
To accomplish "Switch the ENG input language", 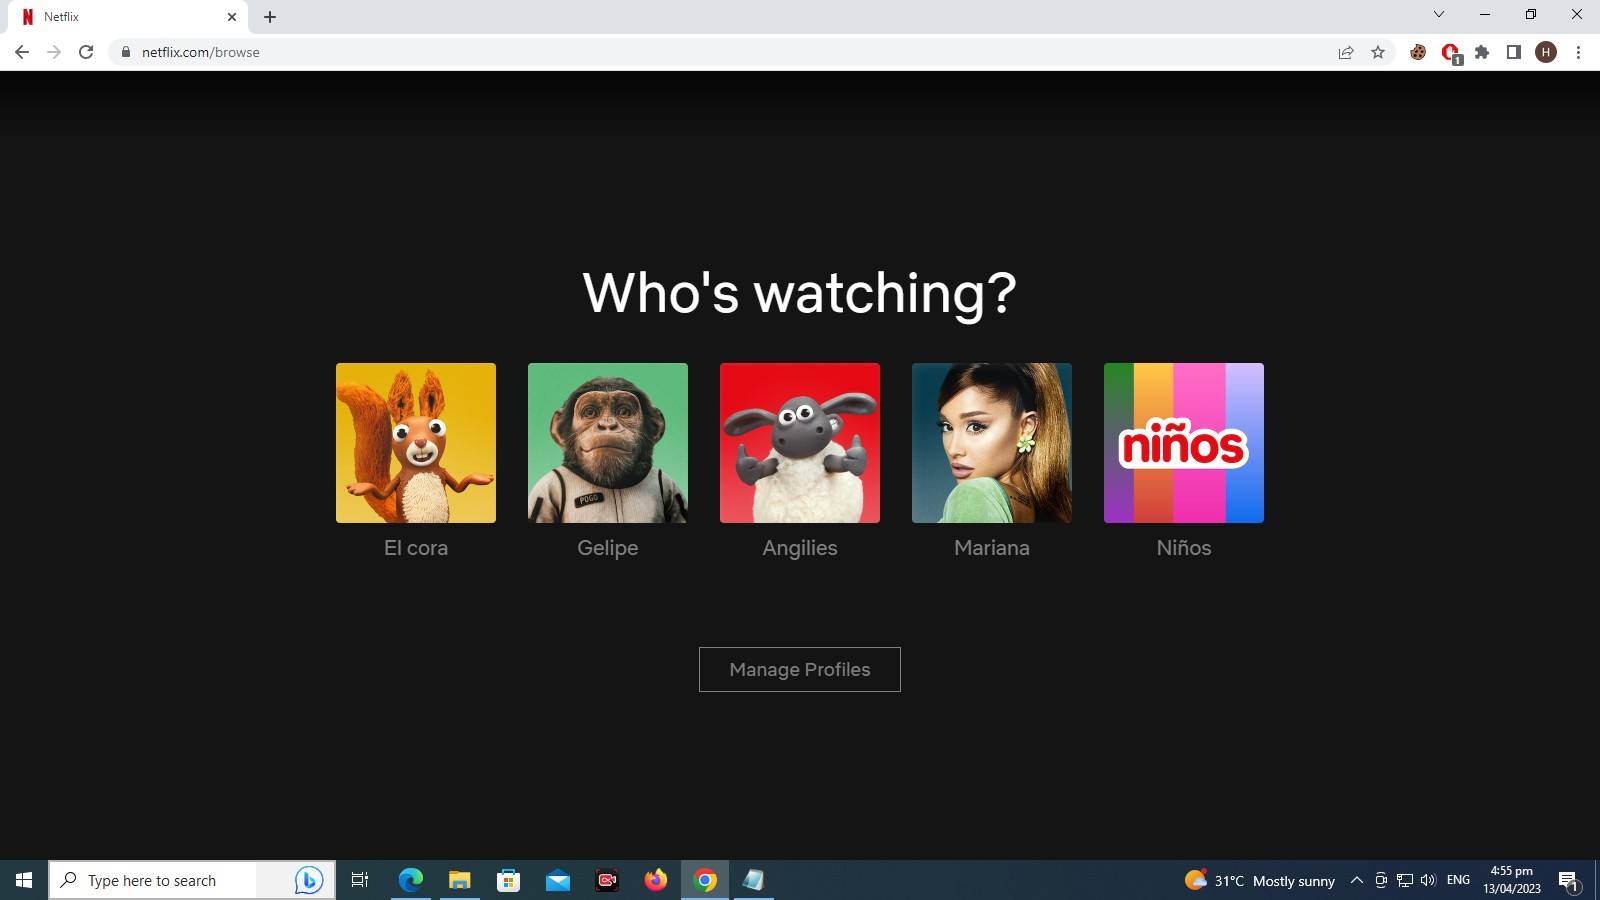I will 1459,880.
